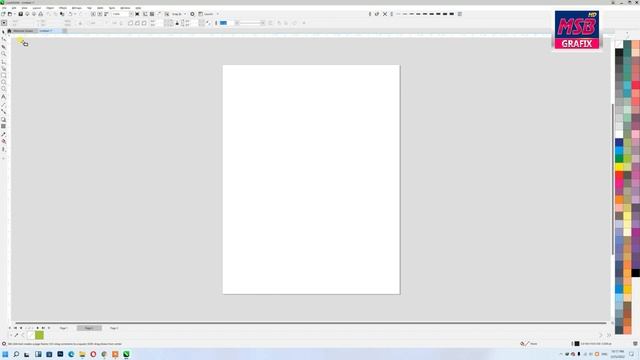Select the Crop tool in toolbox

click(4, 47)
